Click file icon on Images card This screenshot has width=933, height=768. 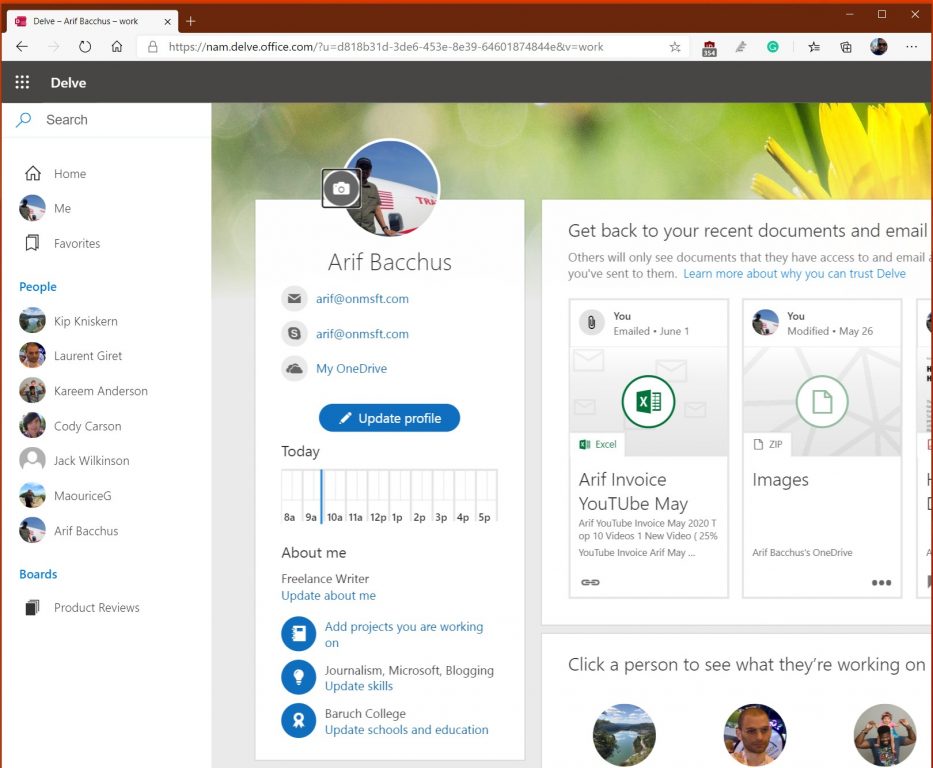tap(822, 402)
